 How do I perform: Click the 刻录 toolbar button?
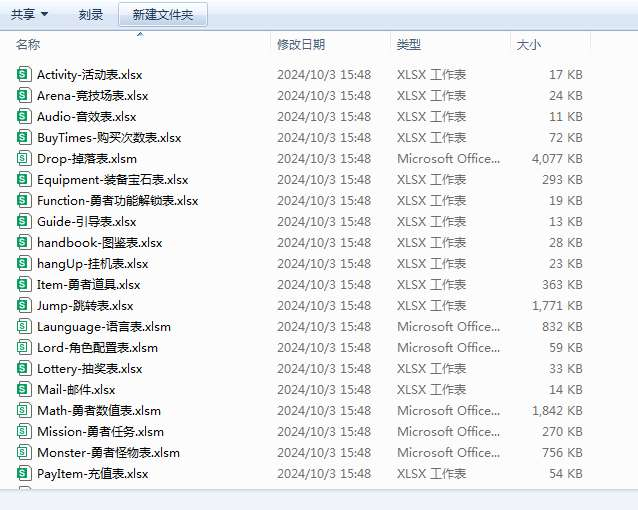tap(90, 14)
